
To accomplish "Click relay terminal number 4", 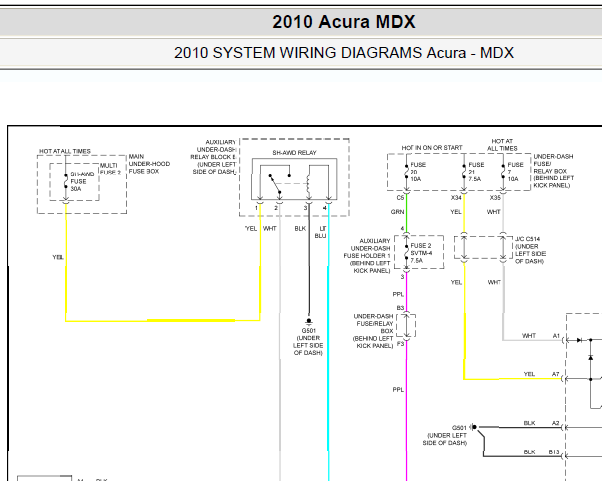I will pos(325,208).
